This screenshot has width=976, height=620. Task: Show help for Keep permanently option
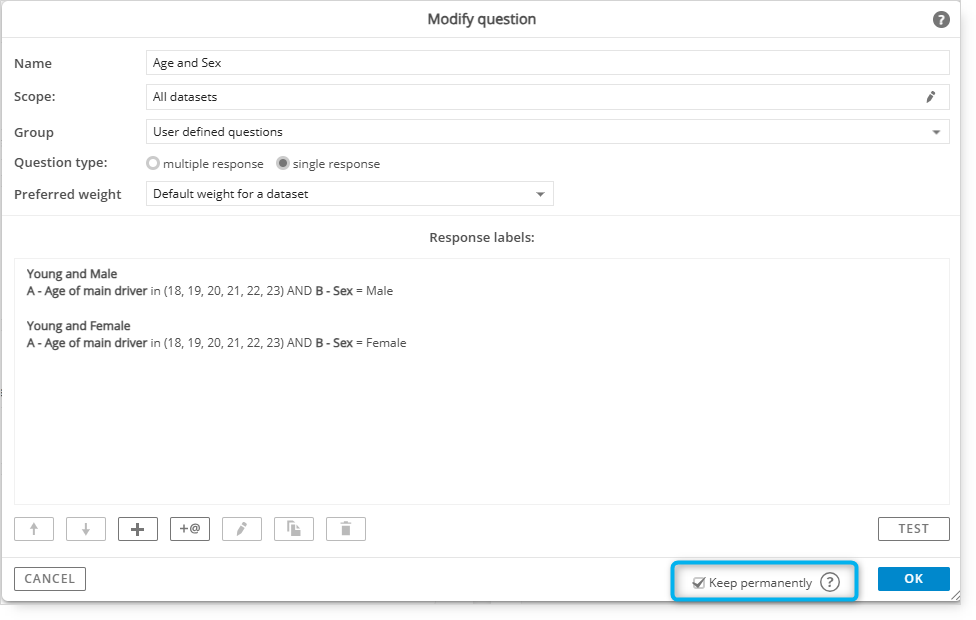coord(830,582)
